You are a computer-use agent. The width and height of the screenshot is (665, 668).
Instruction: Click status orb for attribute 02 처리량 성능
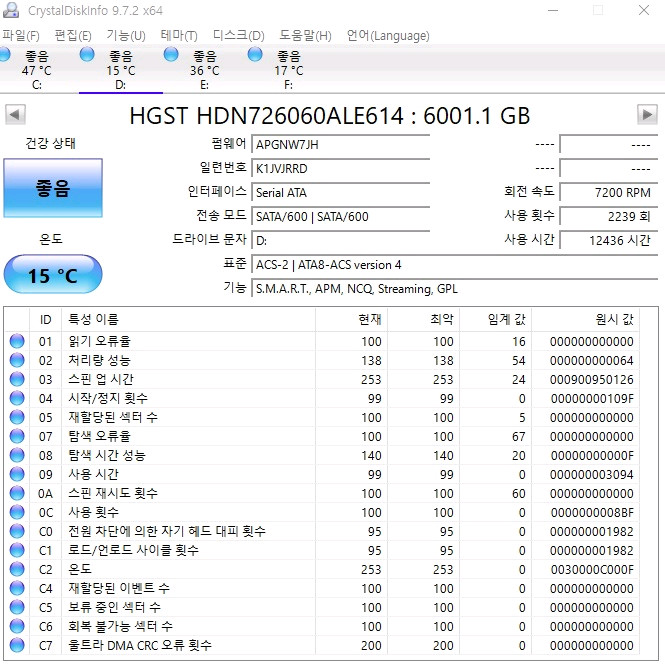pyautogui.click(x=17, y=360)
